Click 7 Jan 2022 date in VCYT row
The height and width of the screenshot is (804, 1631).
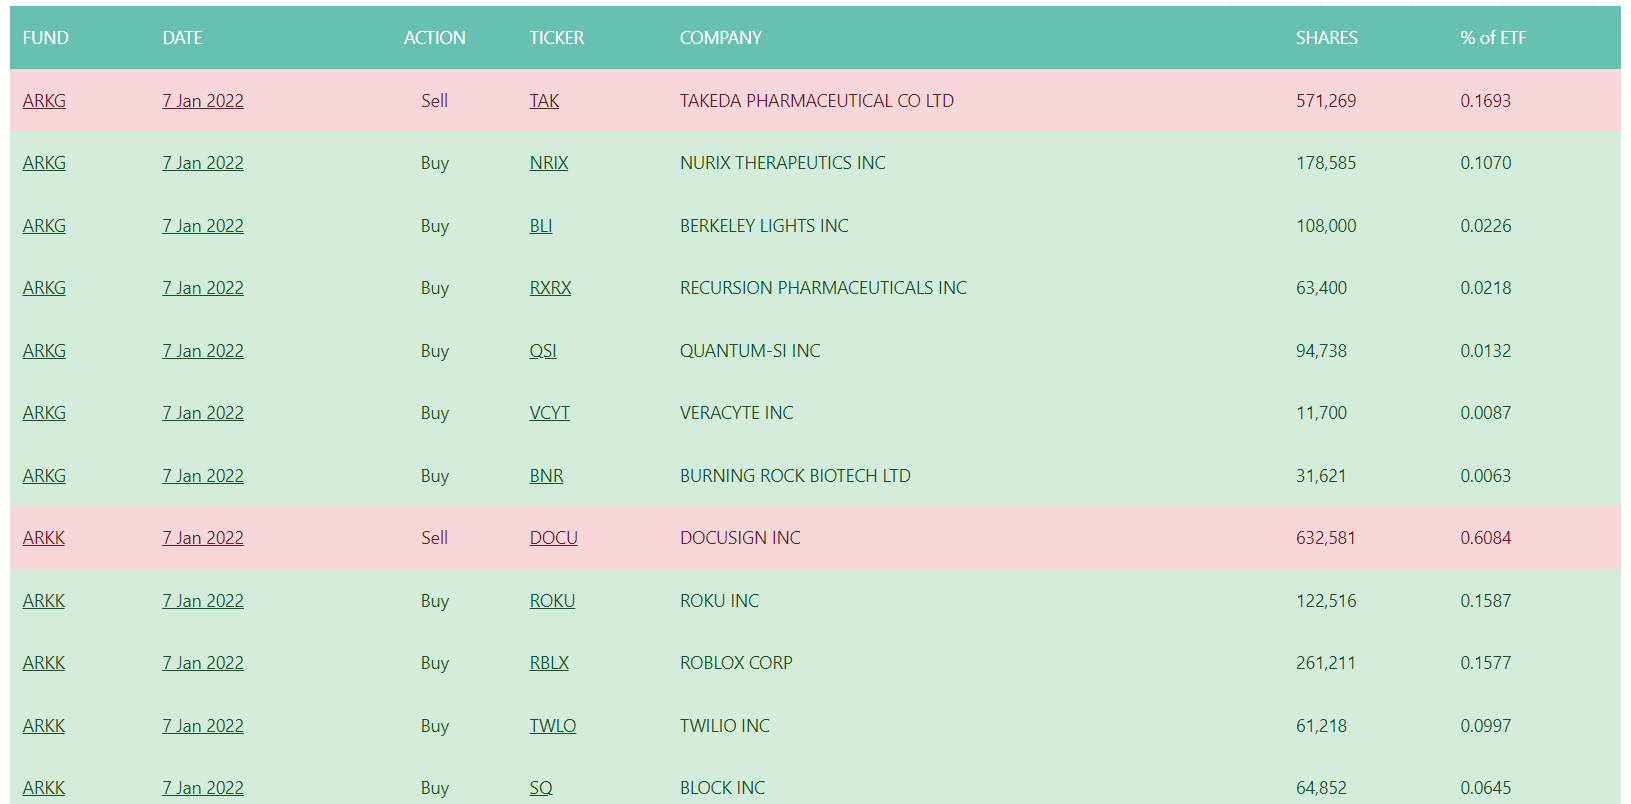(203, 413)
